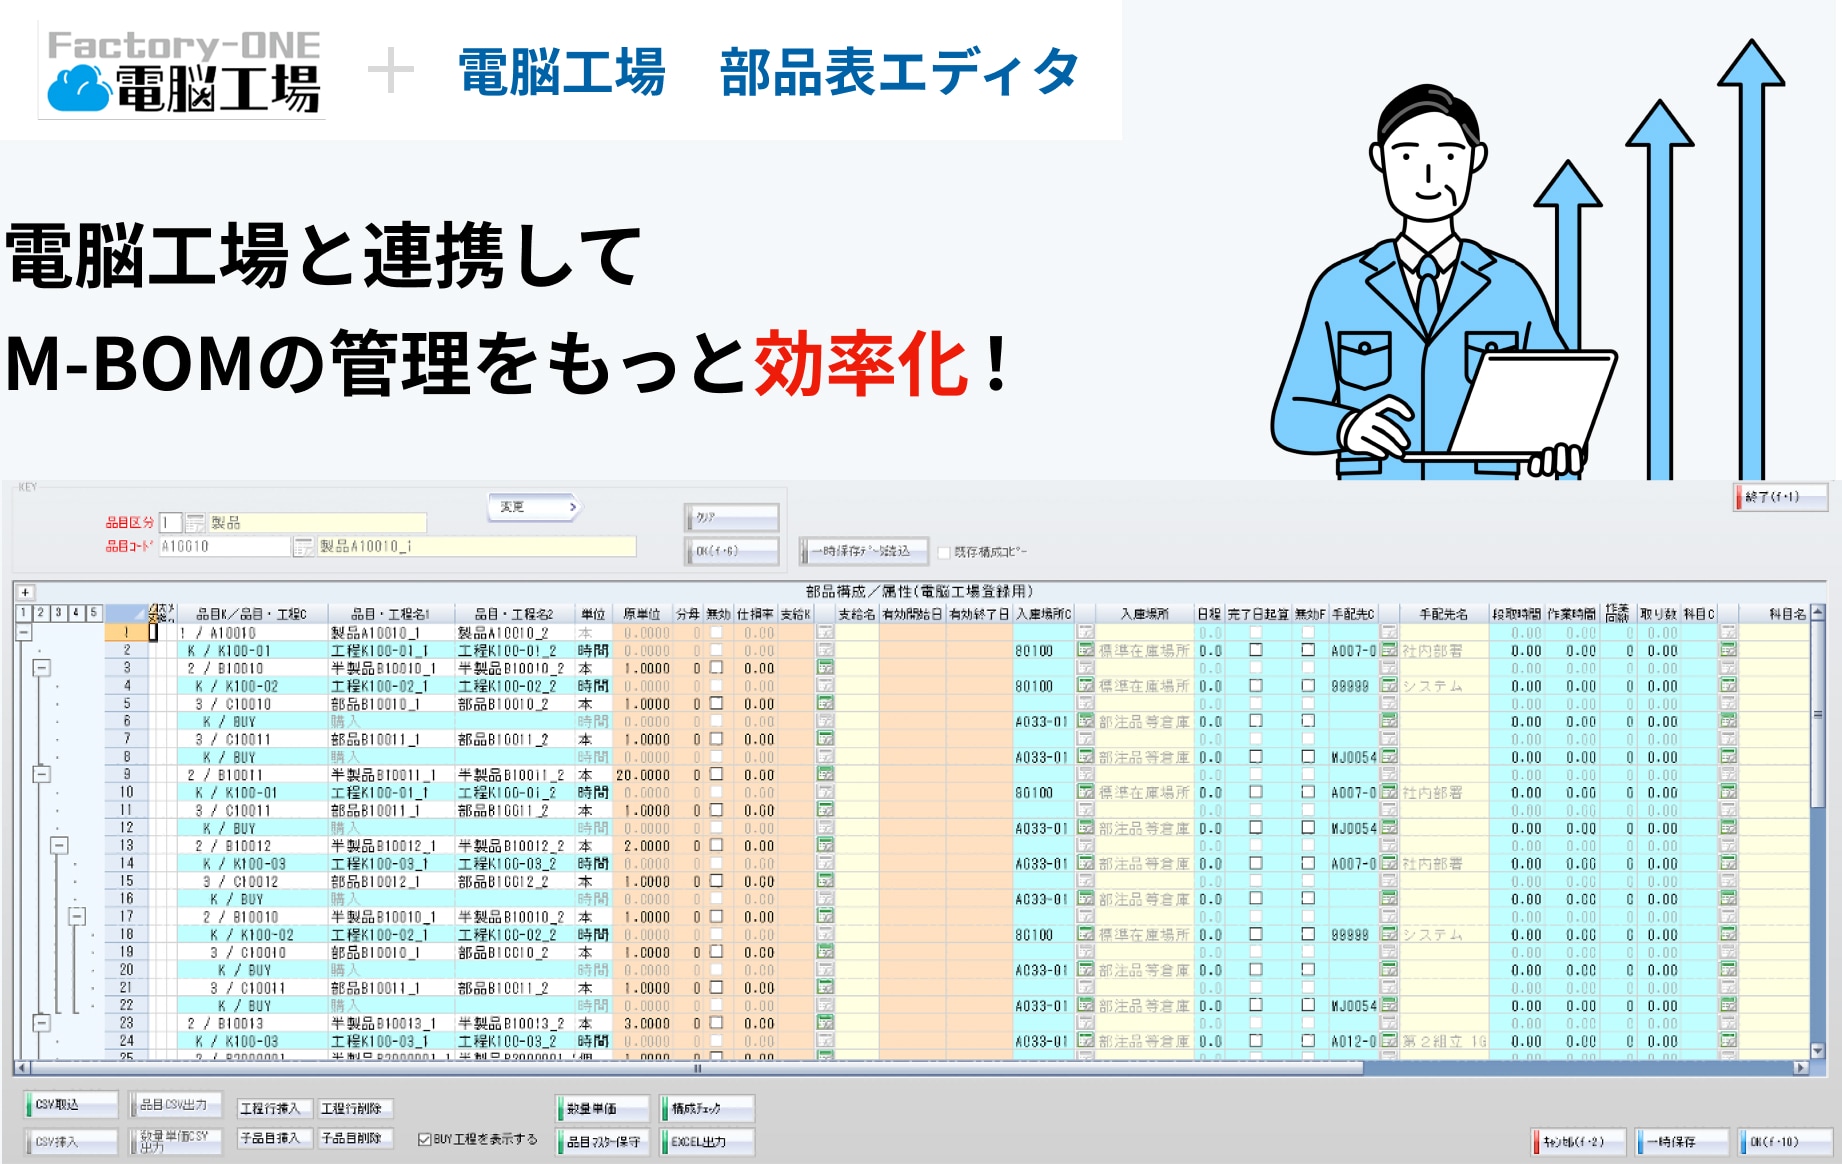Collapse the row 3 B10010 tree branch
The height and width of the screenshot is (1164, 1842).
coord(41,668)
